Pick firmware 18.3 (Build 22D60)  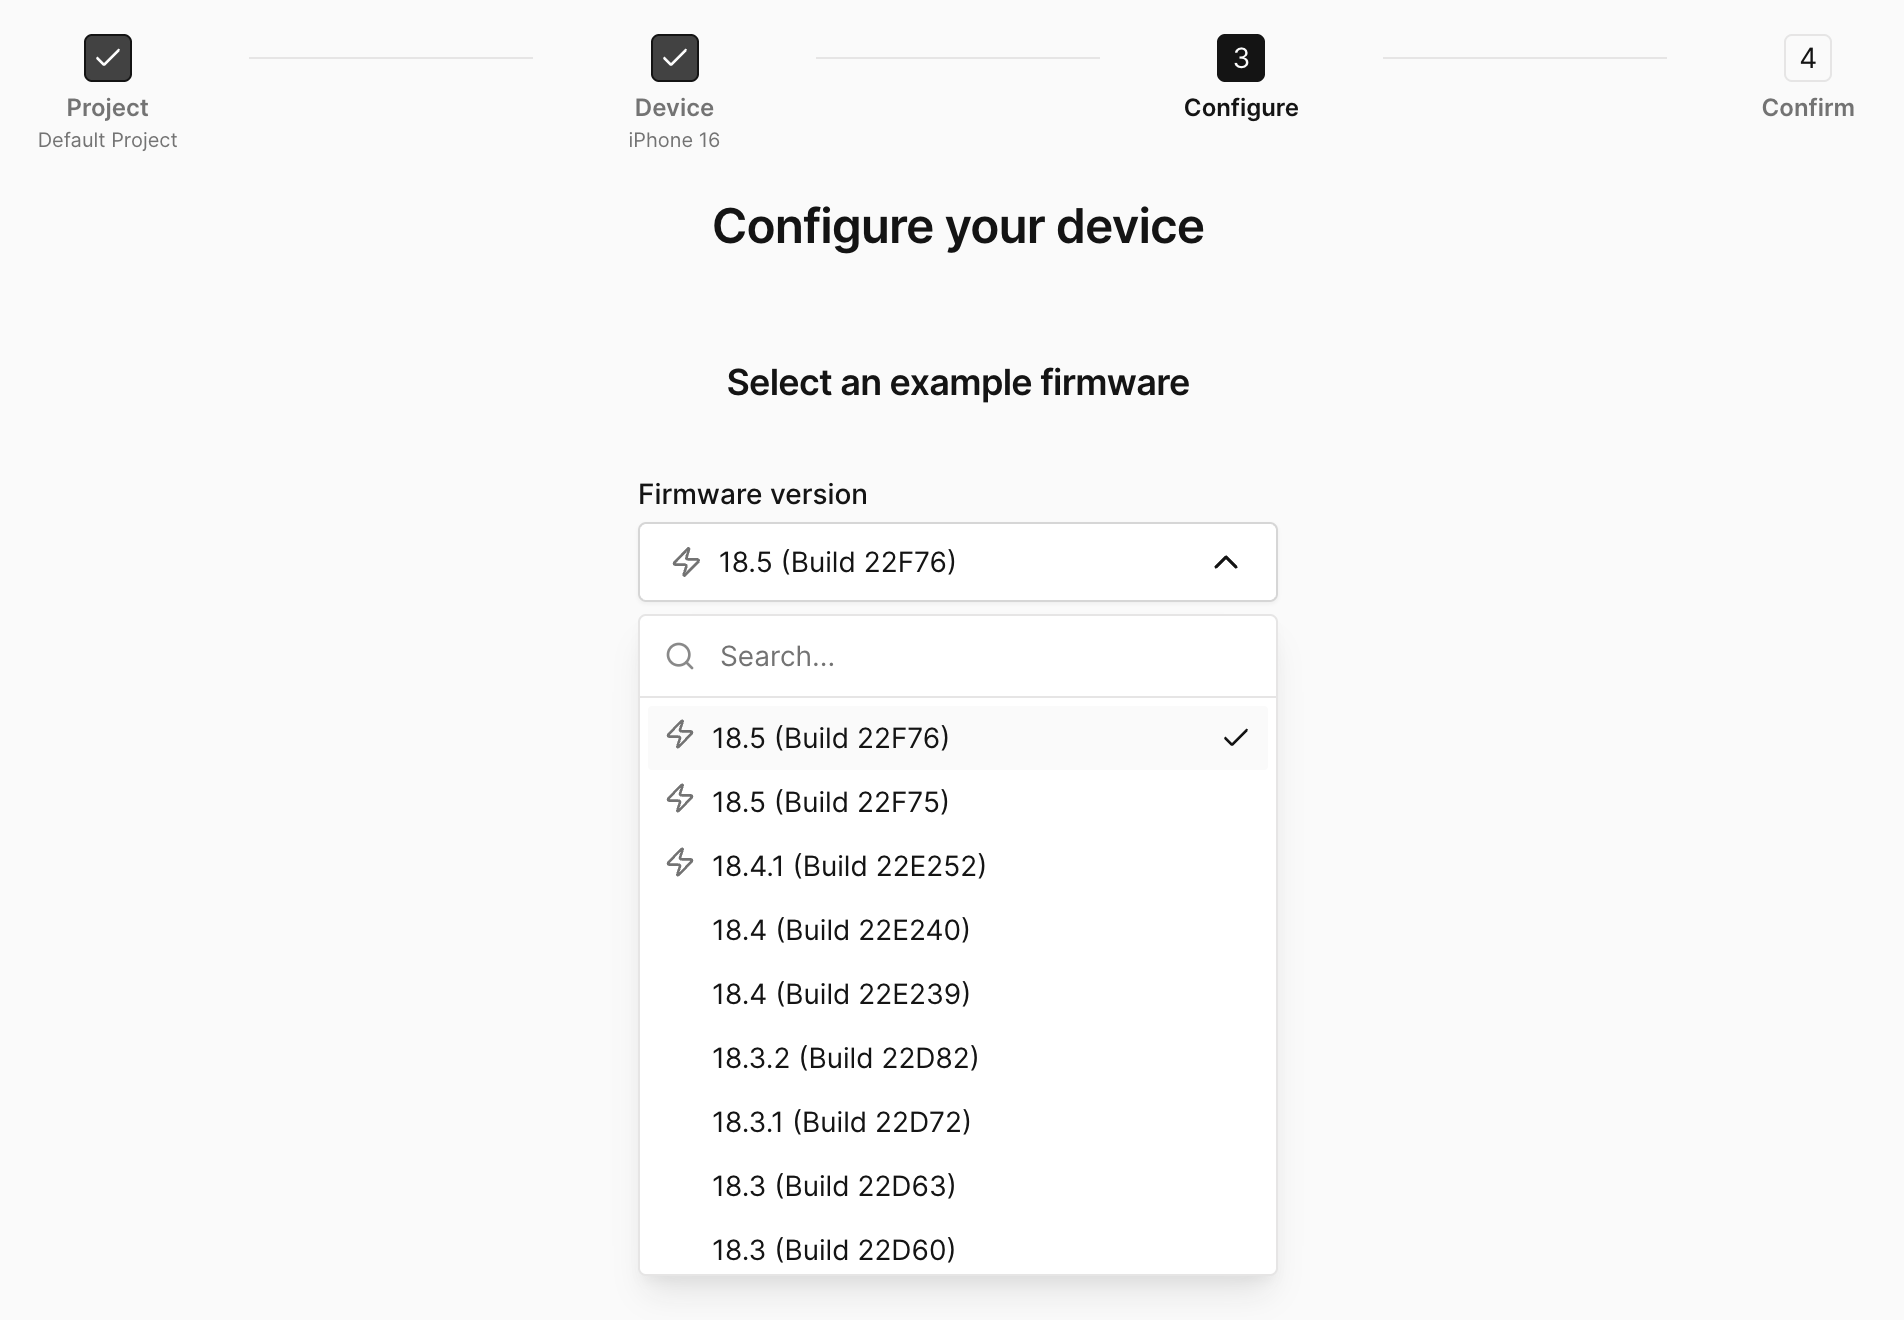point(833,1249)
